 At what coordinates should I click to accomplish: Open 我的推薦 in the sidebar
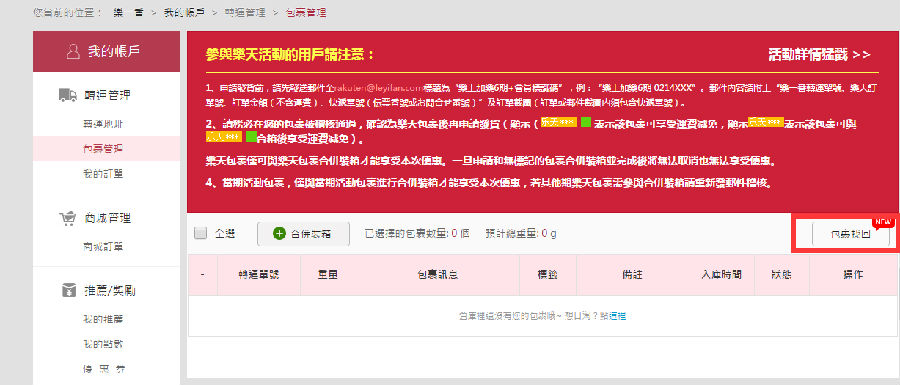(x=103, y=319)
